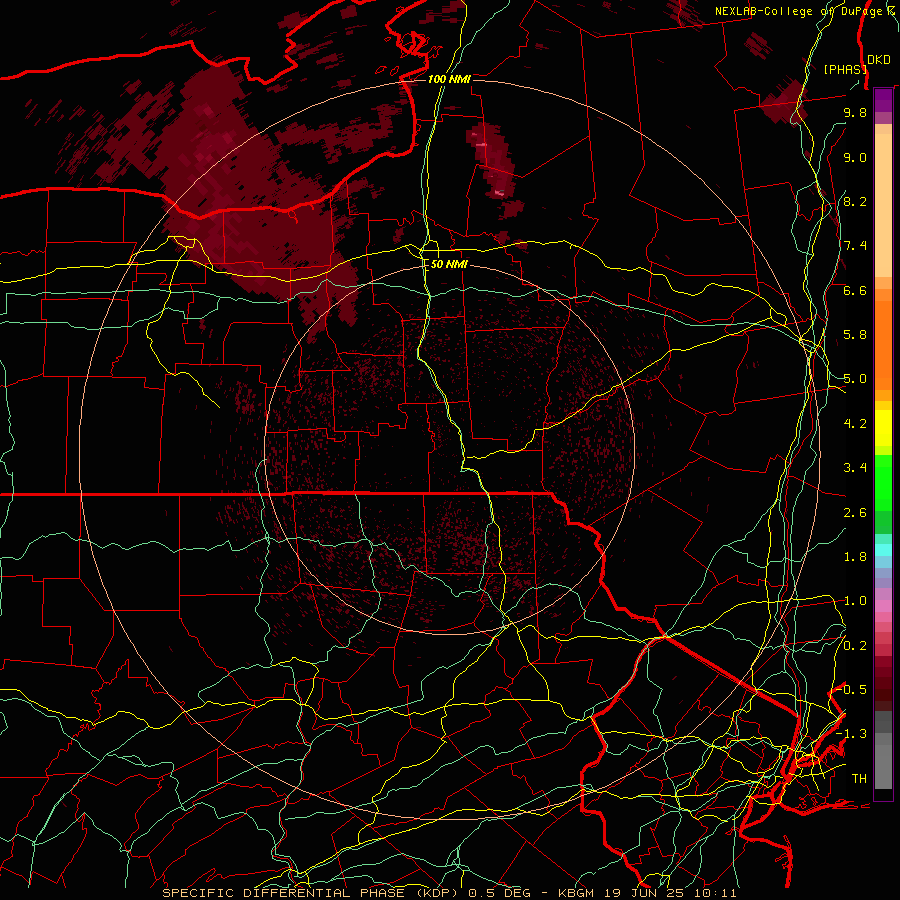This screenshot has width=900, height=900.
Task: Click the bright green band of the color scale
Action: click(x=883, y=482)
